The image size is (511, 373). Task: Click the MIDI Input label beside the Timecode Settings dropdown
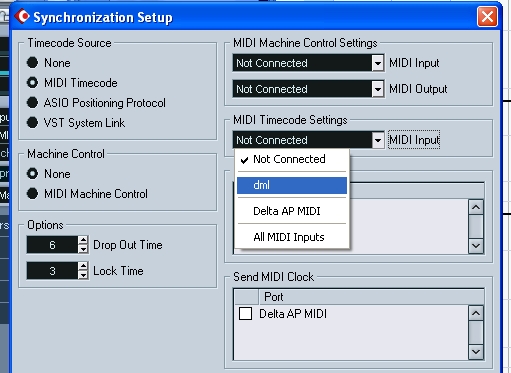coord(414,140)
